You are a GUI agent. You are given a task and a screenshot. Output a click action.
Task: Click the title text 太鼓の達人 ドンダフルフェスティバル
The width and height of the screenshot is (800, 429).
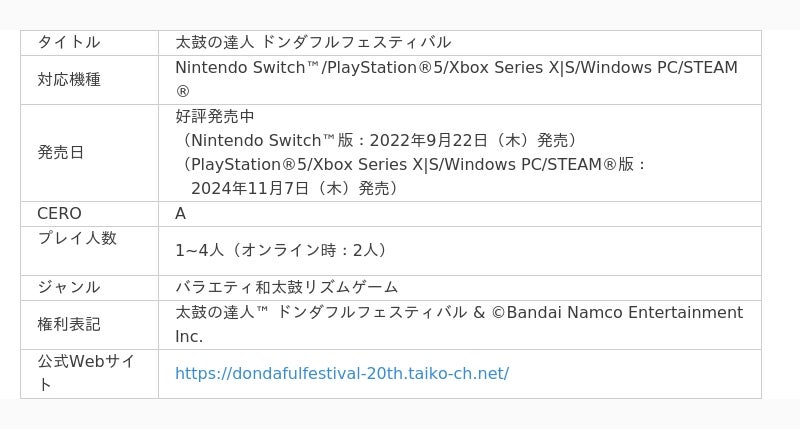(313, 42)
